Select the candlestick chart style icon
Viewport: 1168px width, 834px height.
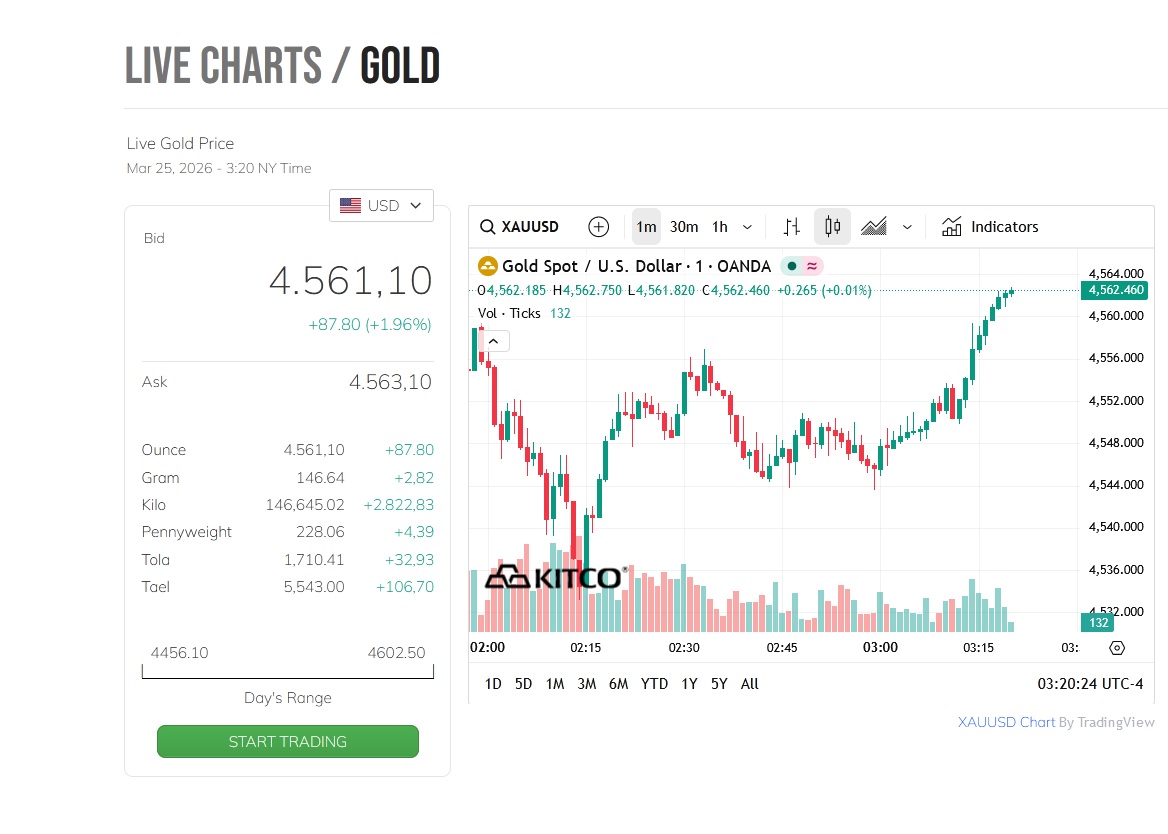click(x=832, y=227)
